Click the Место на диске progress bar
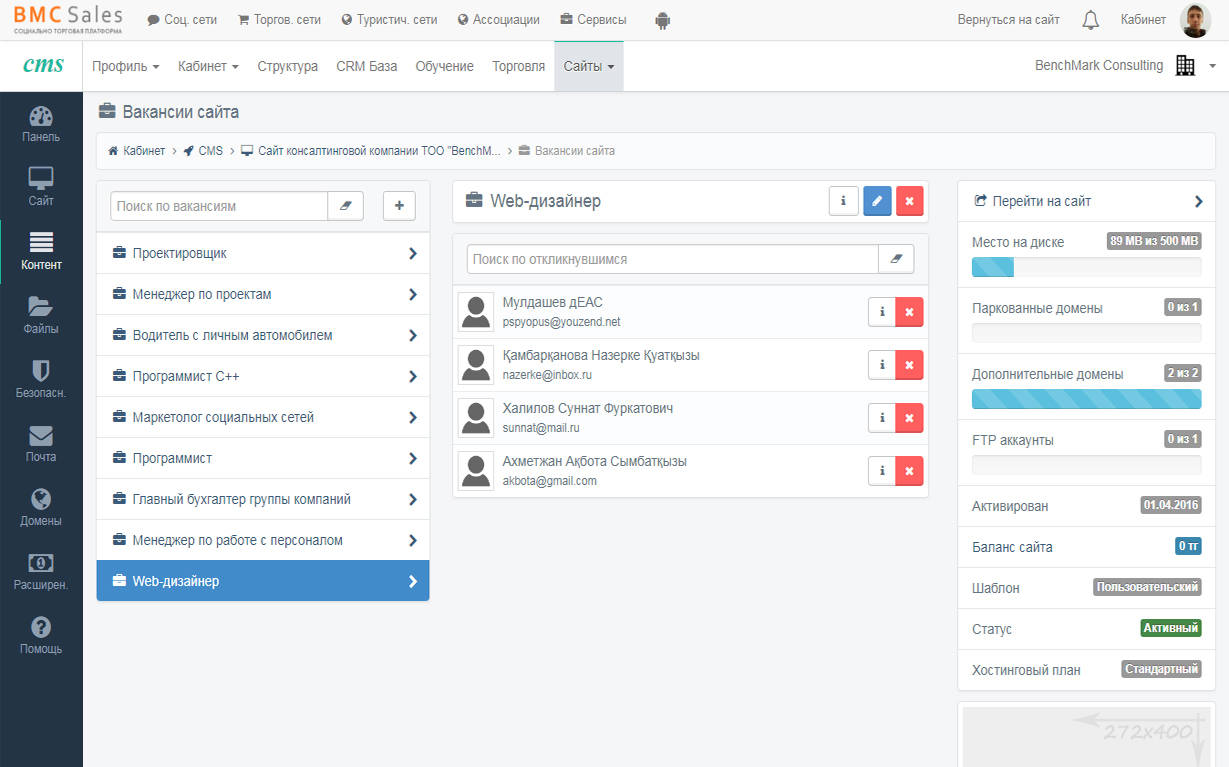 [1086, 267]
